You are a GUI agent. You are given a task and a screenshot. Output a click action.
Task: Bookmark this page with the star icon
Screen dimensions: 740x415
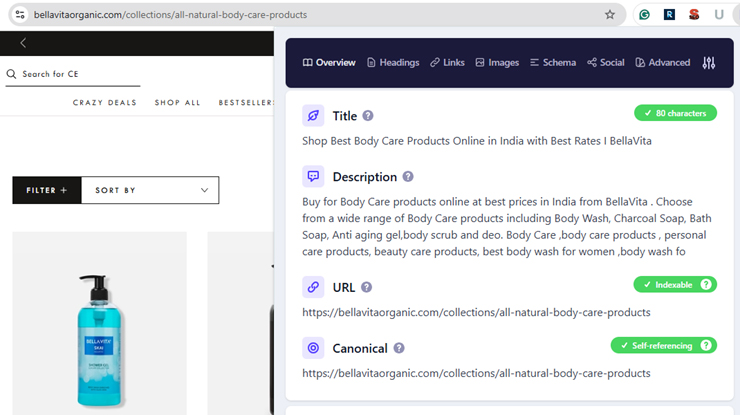coord(610,15)
